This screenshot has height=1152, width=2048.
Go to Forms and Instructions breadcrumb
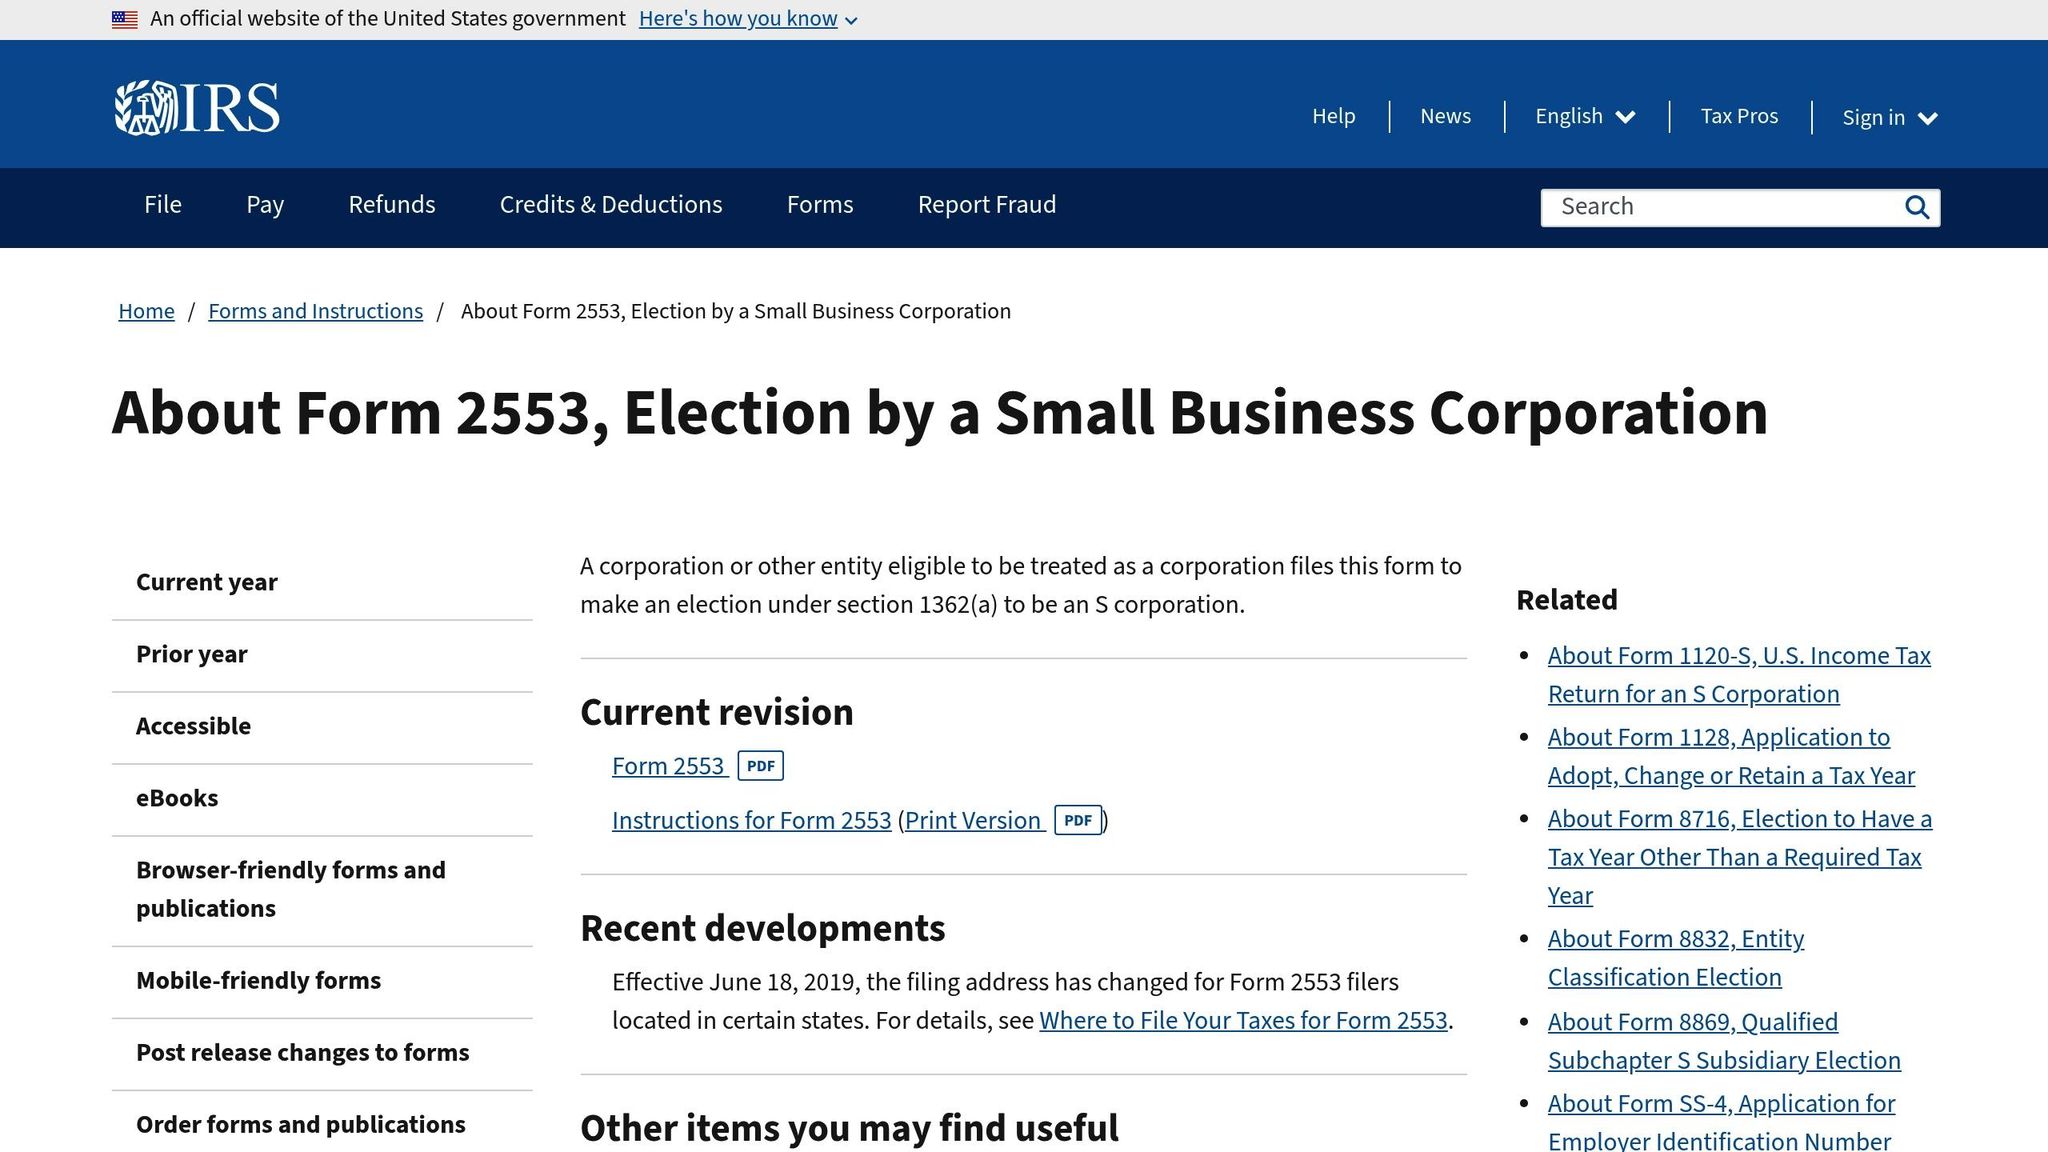315,311
